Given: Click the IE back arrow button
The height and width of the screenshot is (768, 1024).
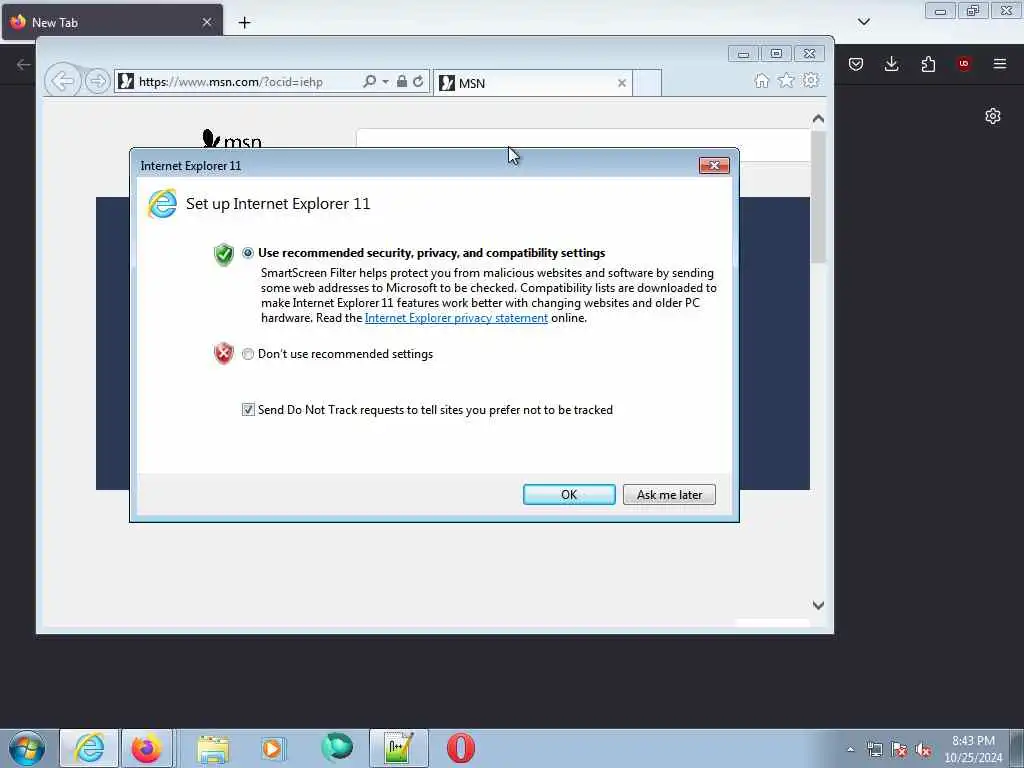Looking at the screenshot, I should tap(62, 82).
